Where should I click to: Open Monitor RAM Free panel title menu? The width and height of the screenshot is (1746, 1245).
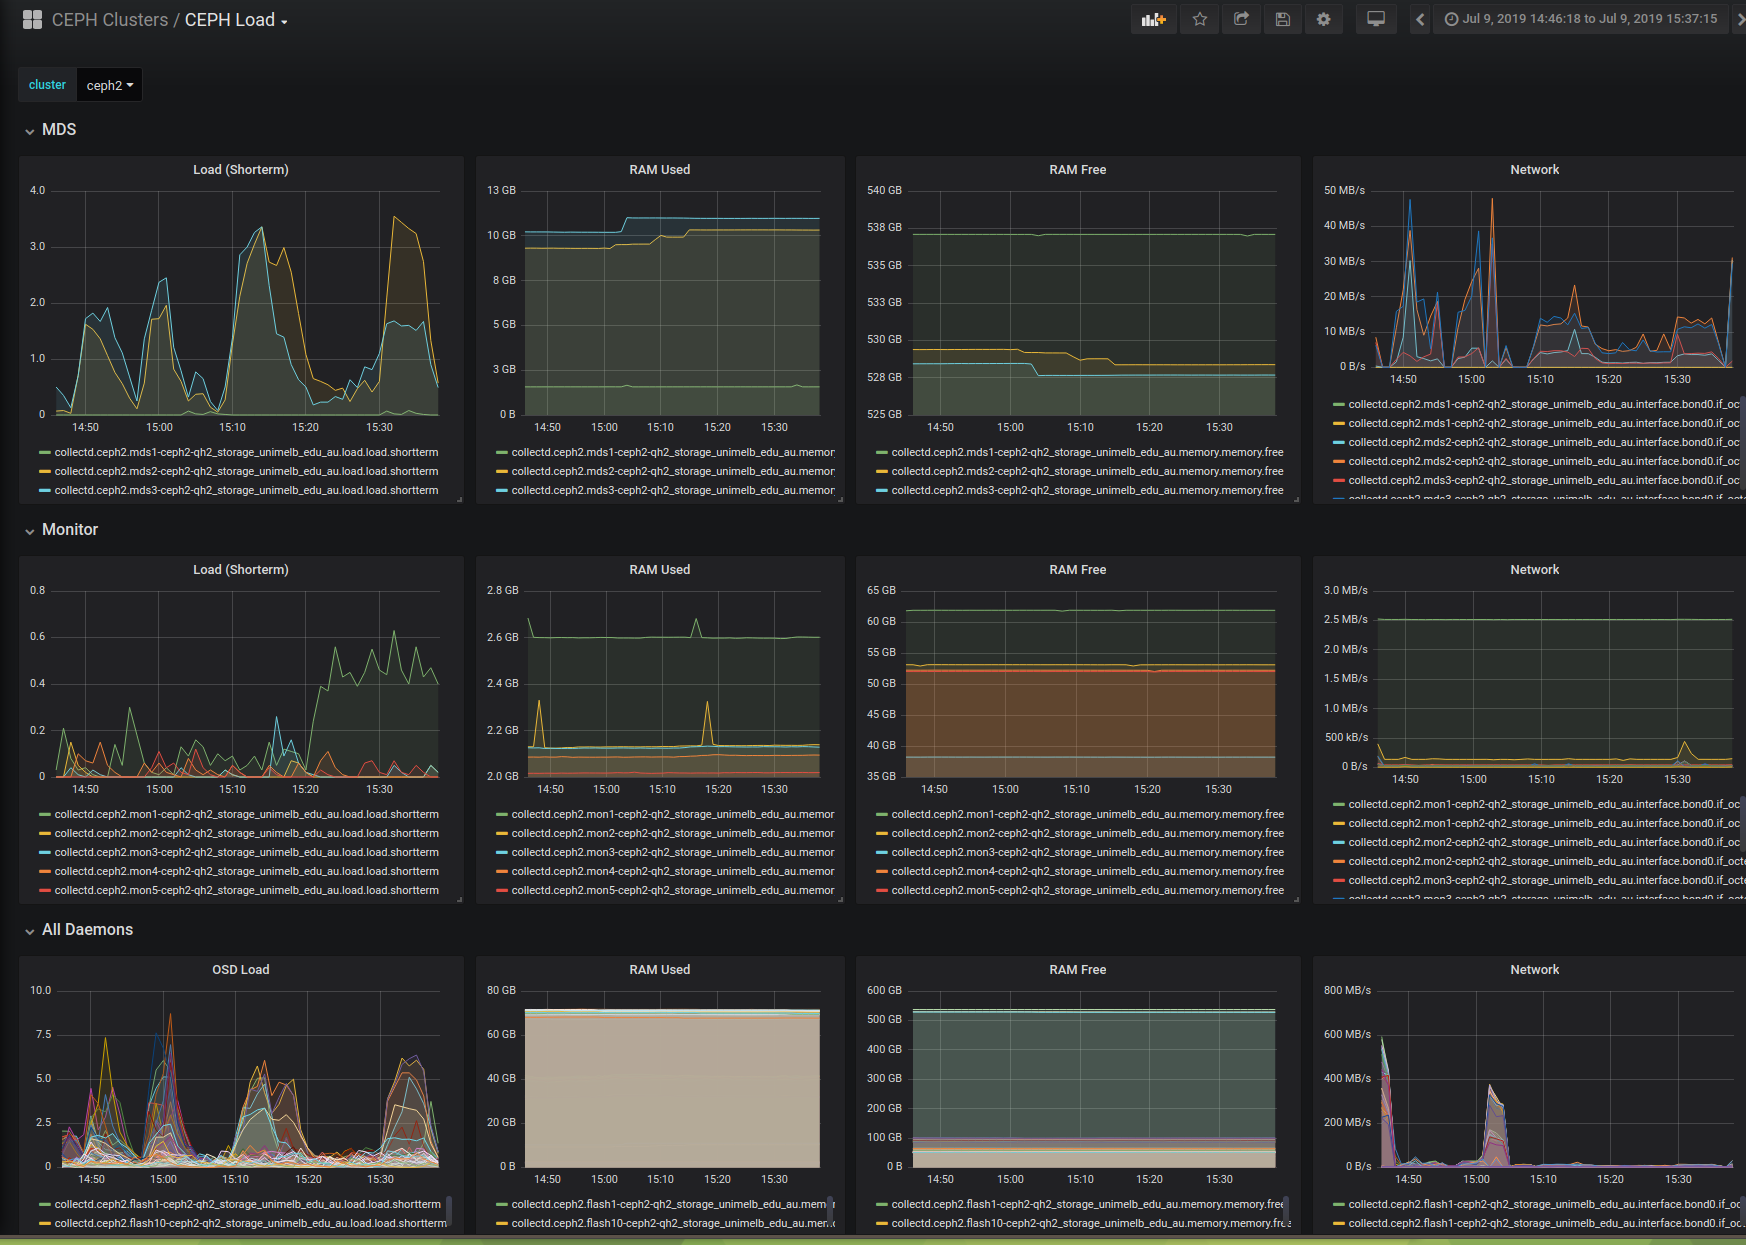(1078, 570)
